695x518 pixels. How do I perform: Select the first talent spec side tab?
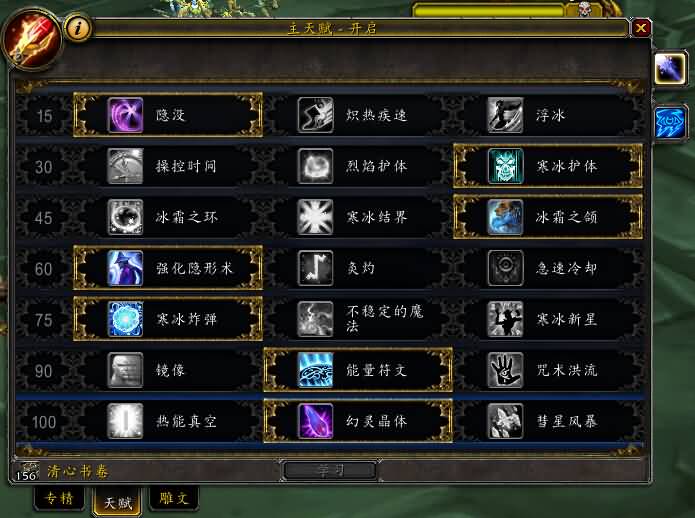click(x=670, y=68)
